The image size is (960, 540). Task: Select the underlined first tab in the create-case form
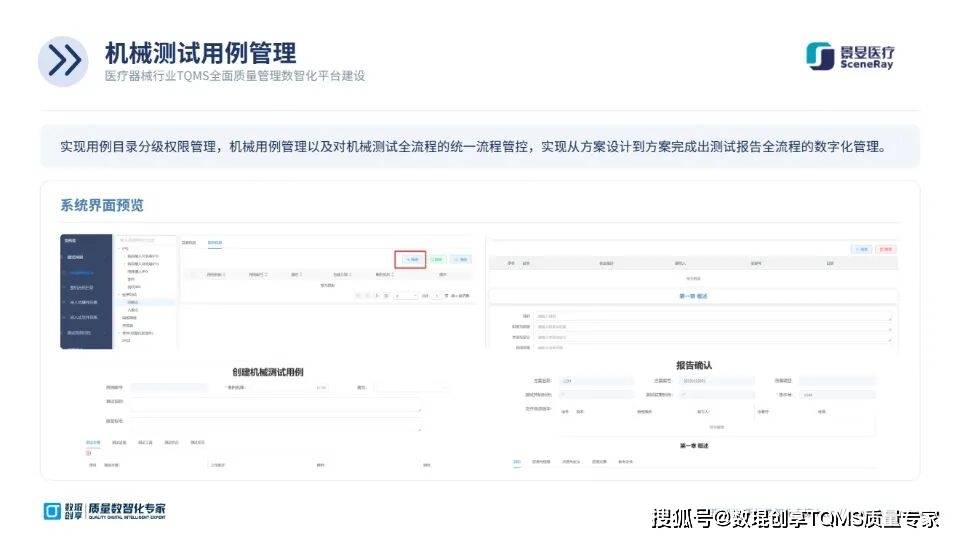92,443
